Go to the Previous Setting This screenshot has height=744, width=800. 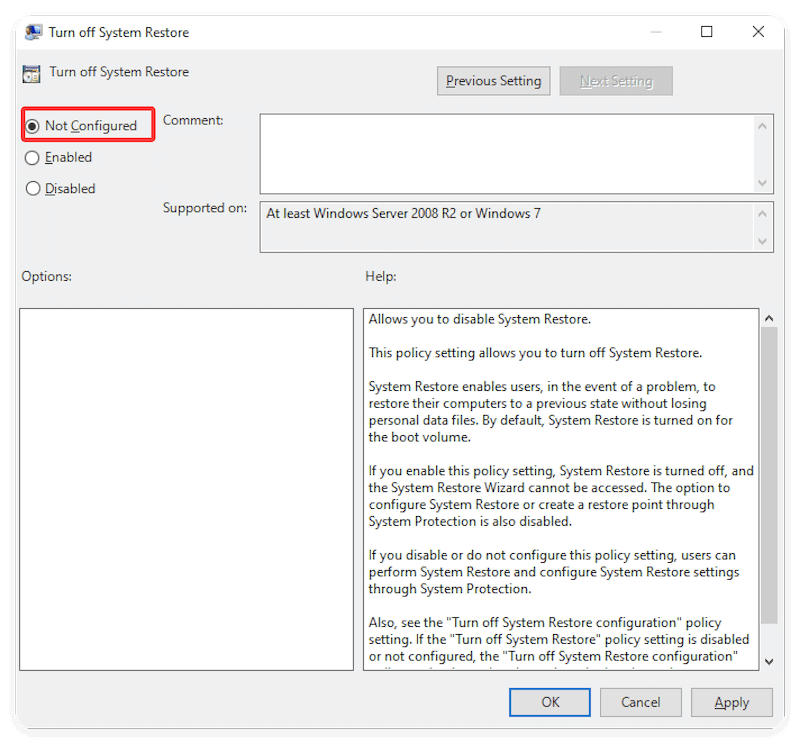tap(493, 80)
